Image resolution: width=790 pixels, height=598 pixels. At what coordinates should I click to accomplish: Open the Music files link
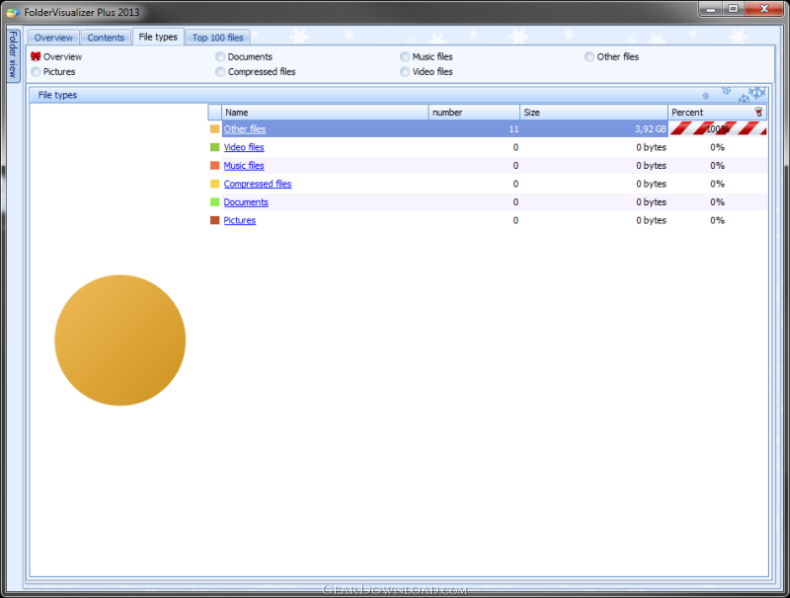[x=244, y=165]
